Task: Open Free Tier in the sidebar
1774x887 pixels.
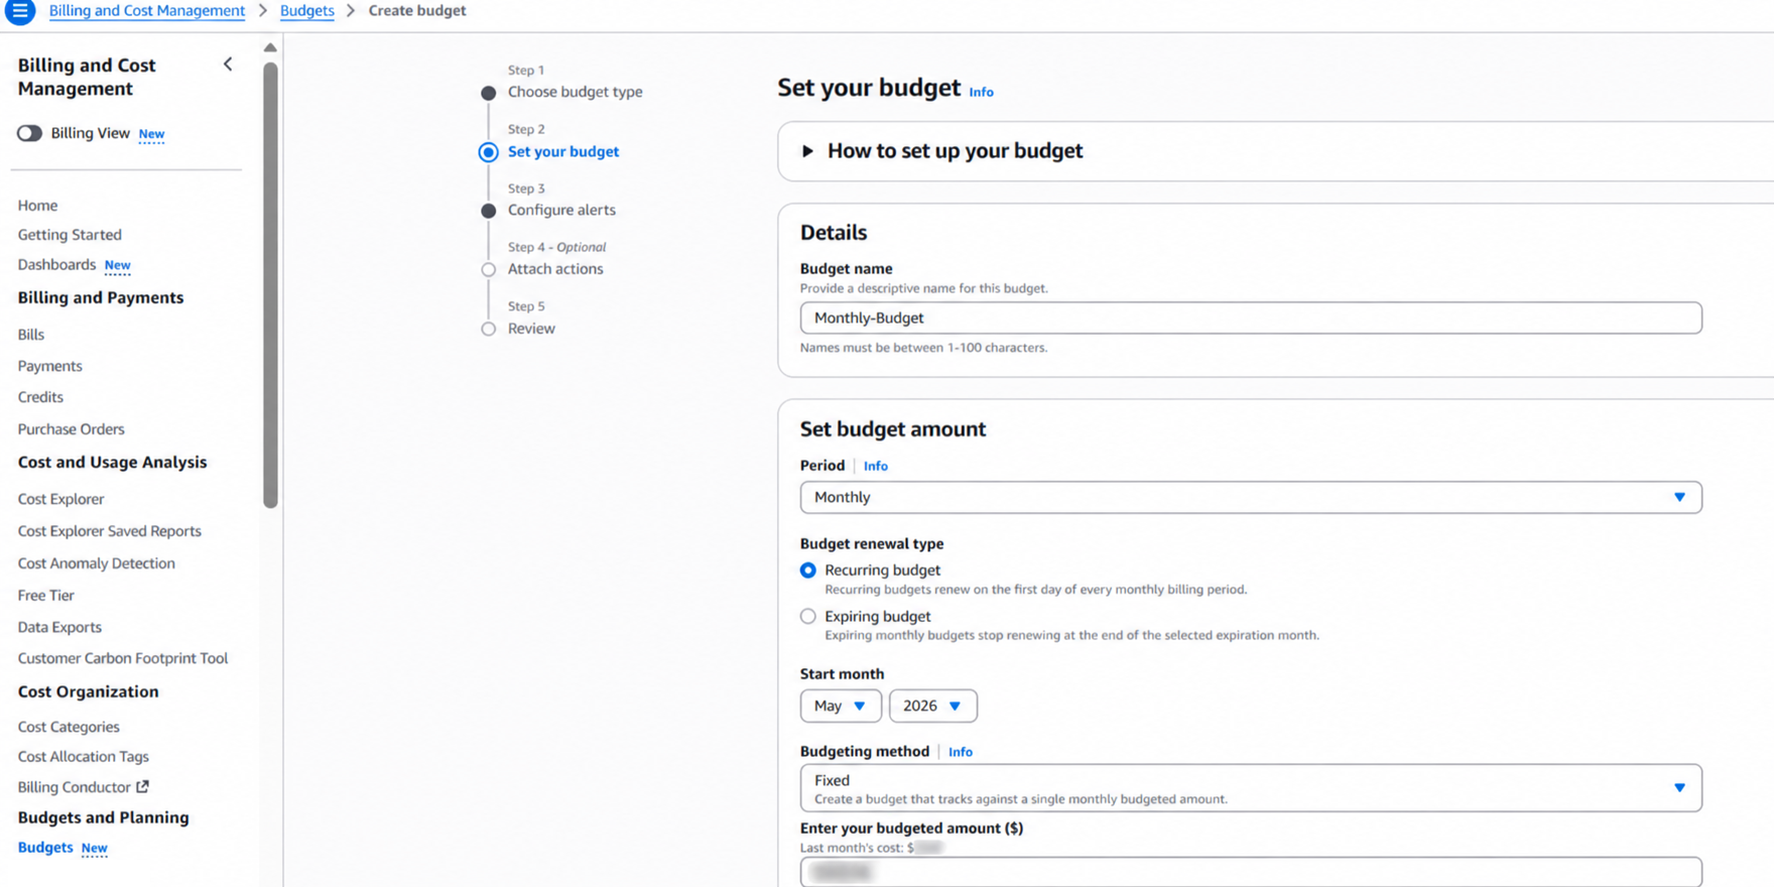Action: tap(46, 595)
